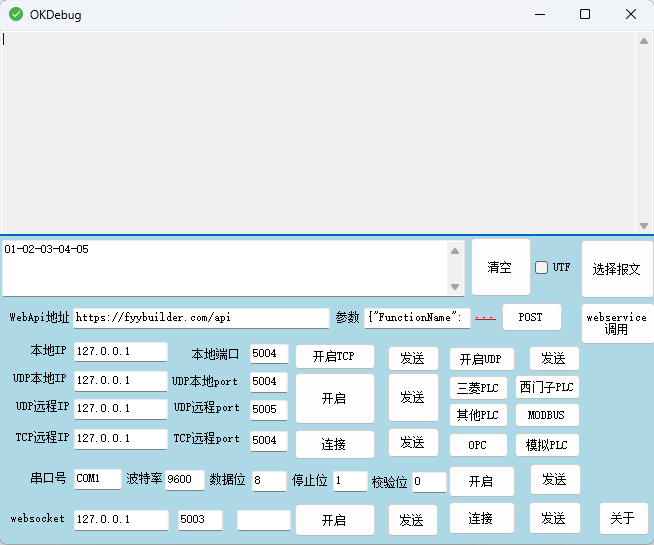
Task: Click the OPC button
Action: tap(478, 445)
